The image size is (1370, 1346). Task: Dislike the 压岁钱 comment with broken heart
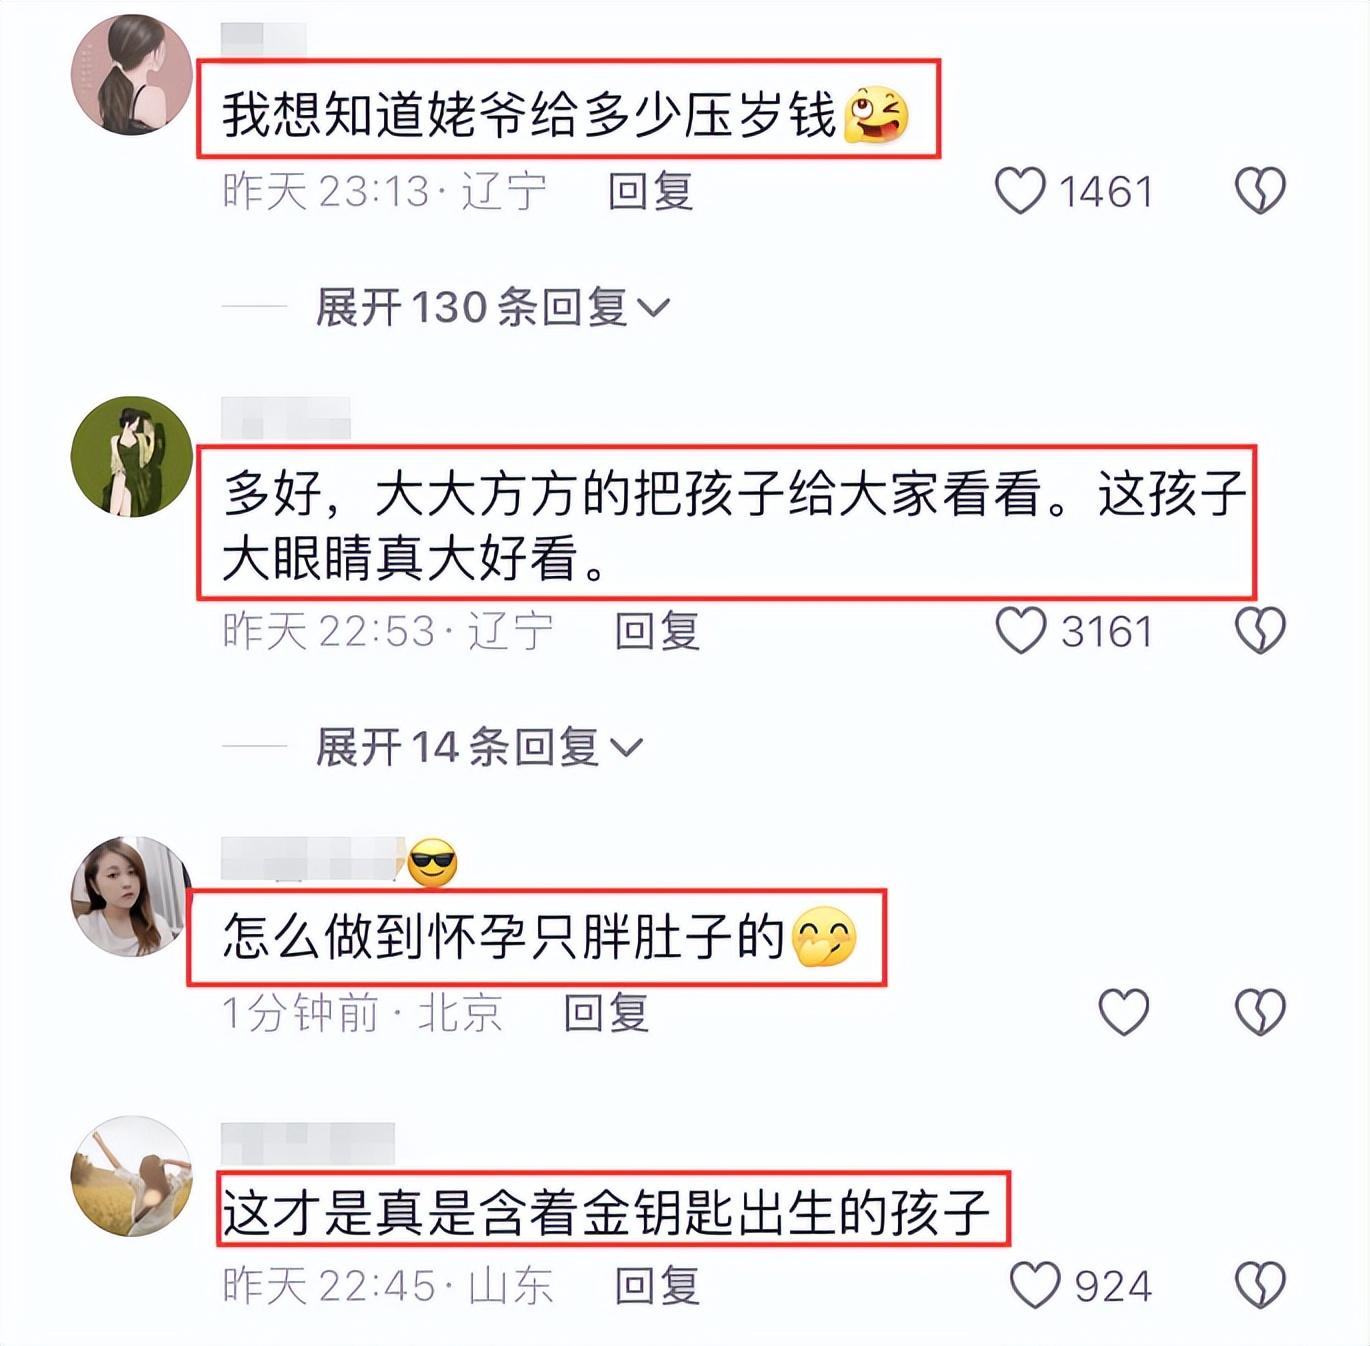1260,190
